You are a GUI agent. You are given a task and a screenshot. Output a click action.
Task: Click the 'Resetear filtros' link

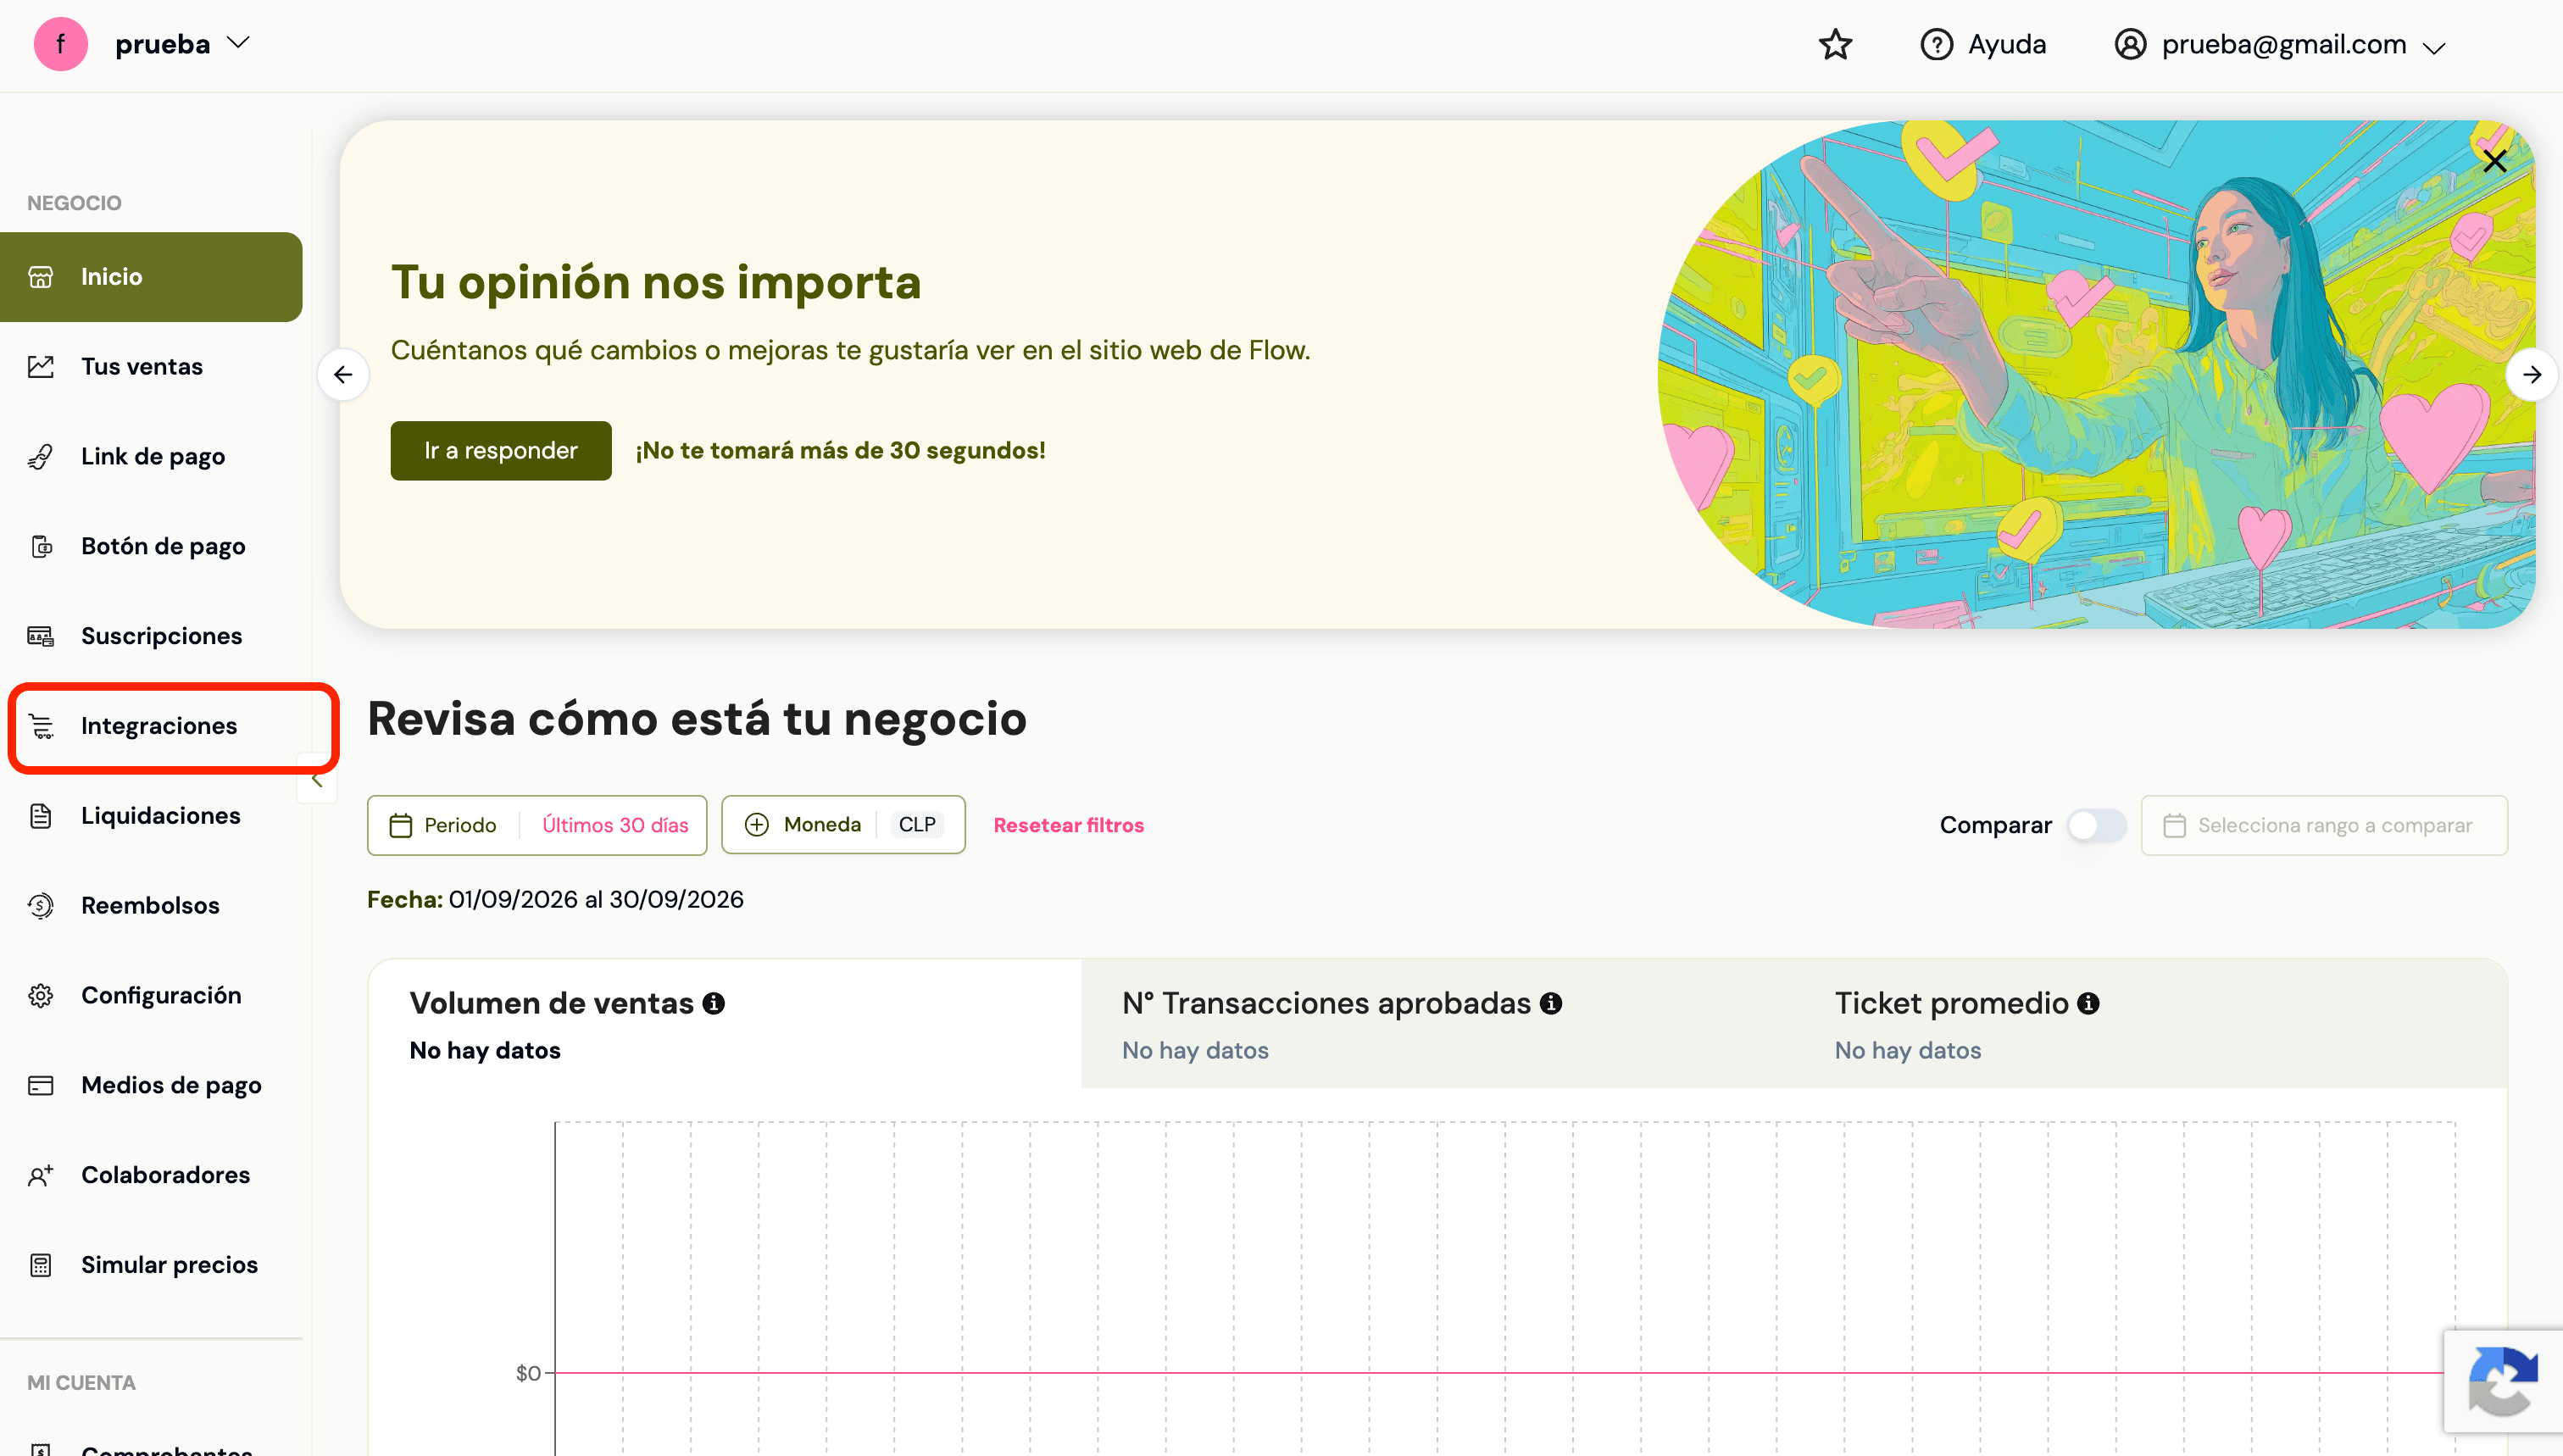click(x=1068, y=825)
